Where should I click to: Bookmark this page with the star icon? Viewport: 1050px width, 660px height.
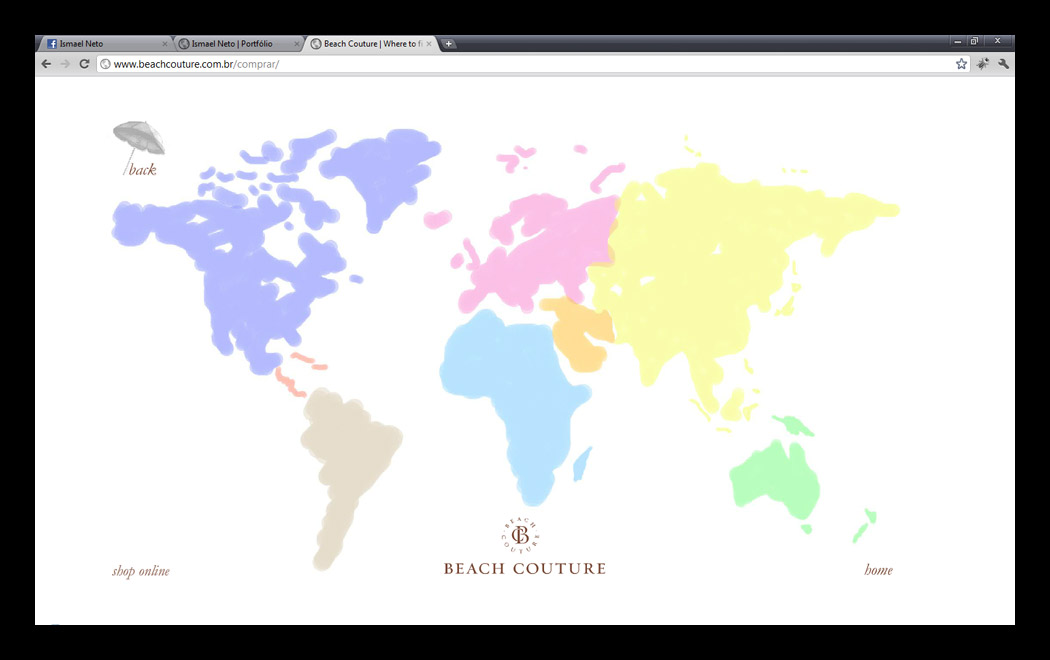[962, 64]
